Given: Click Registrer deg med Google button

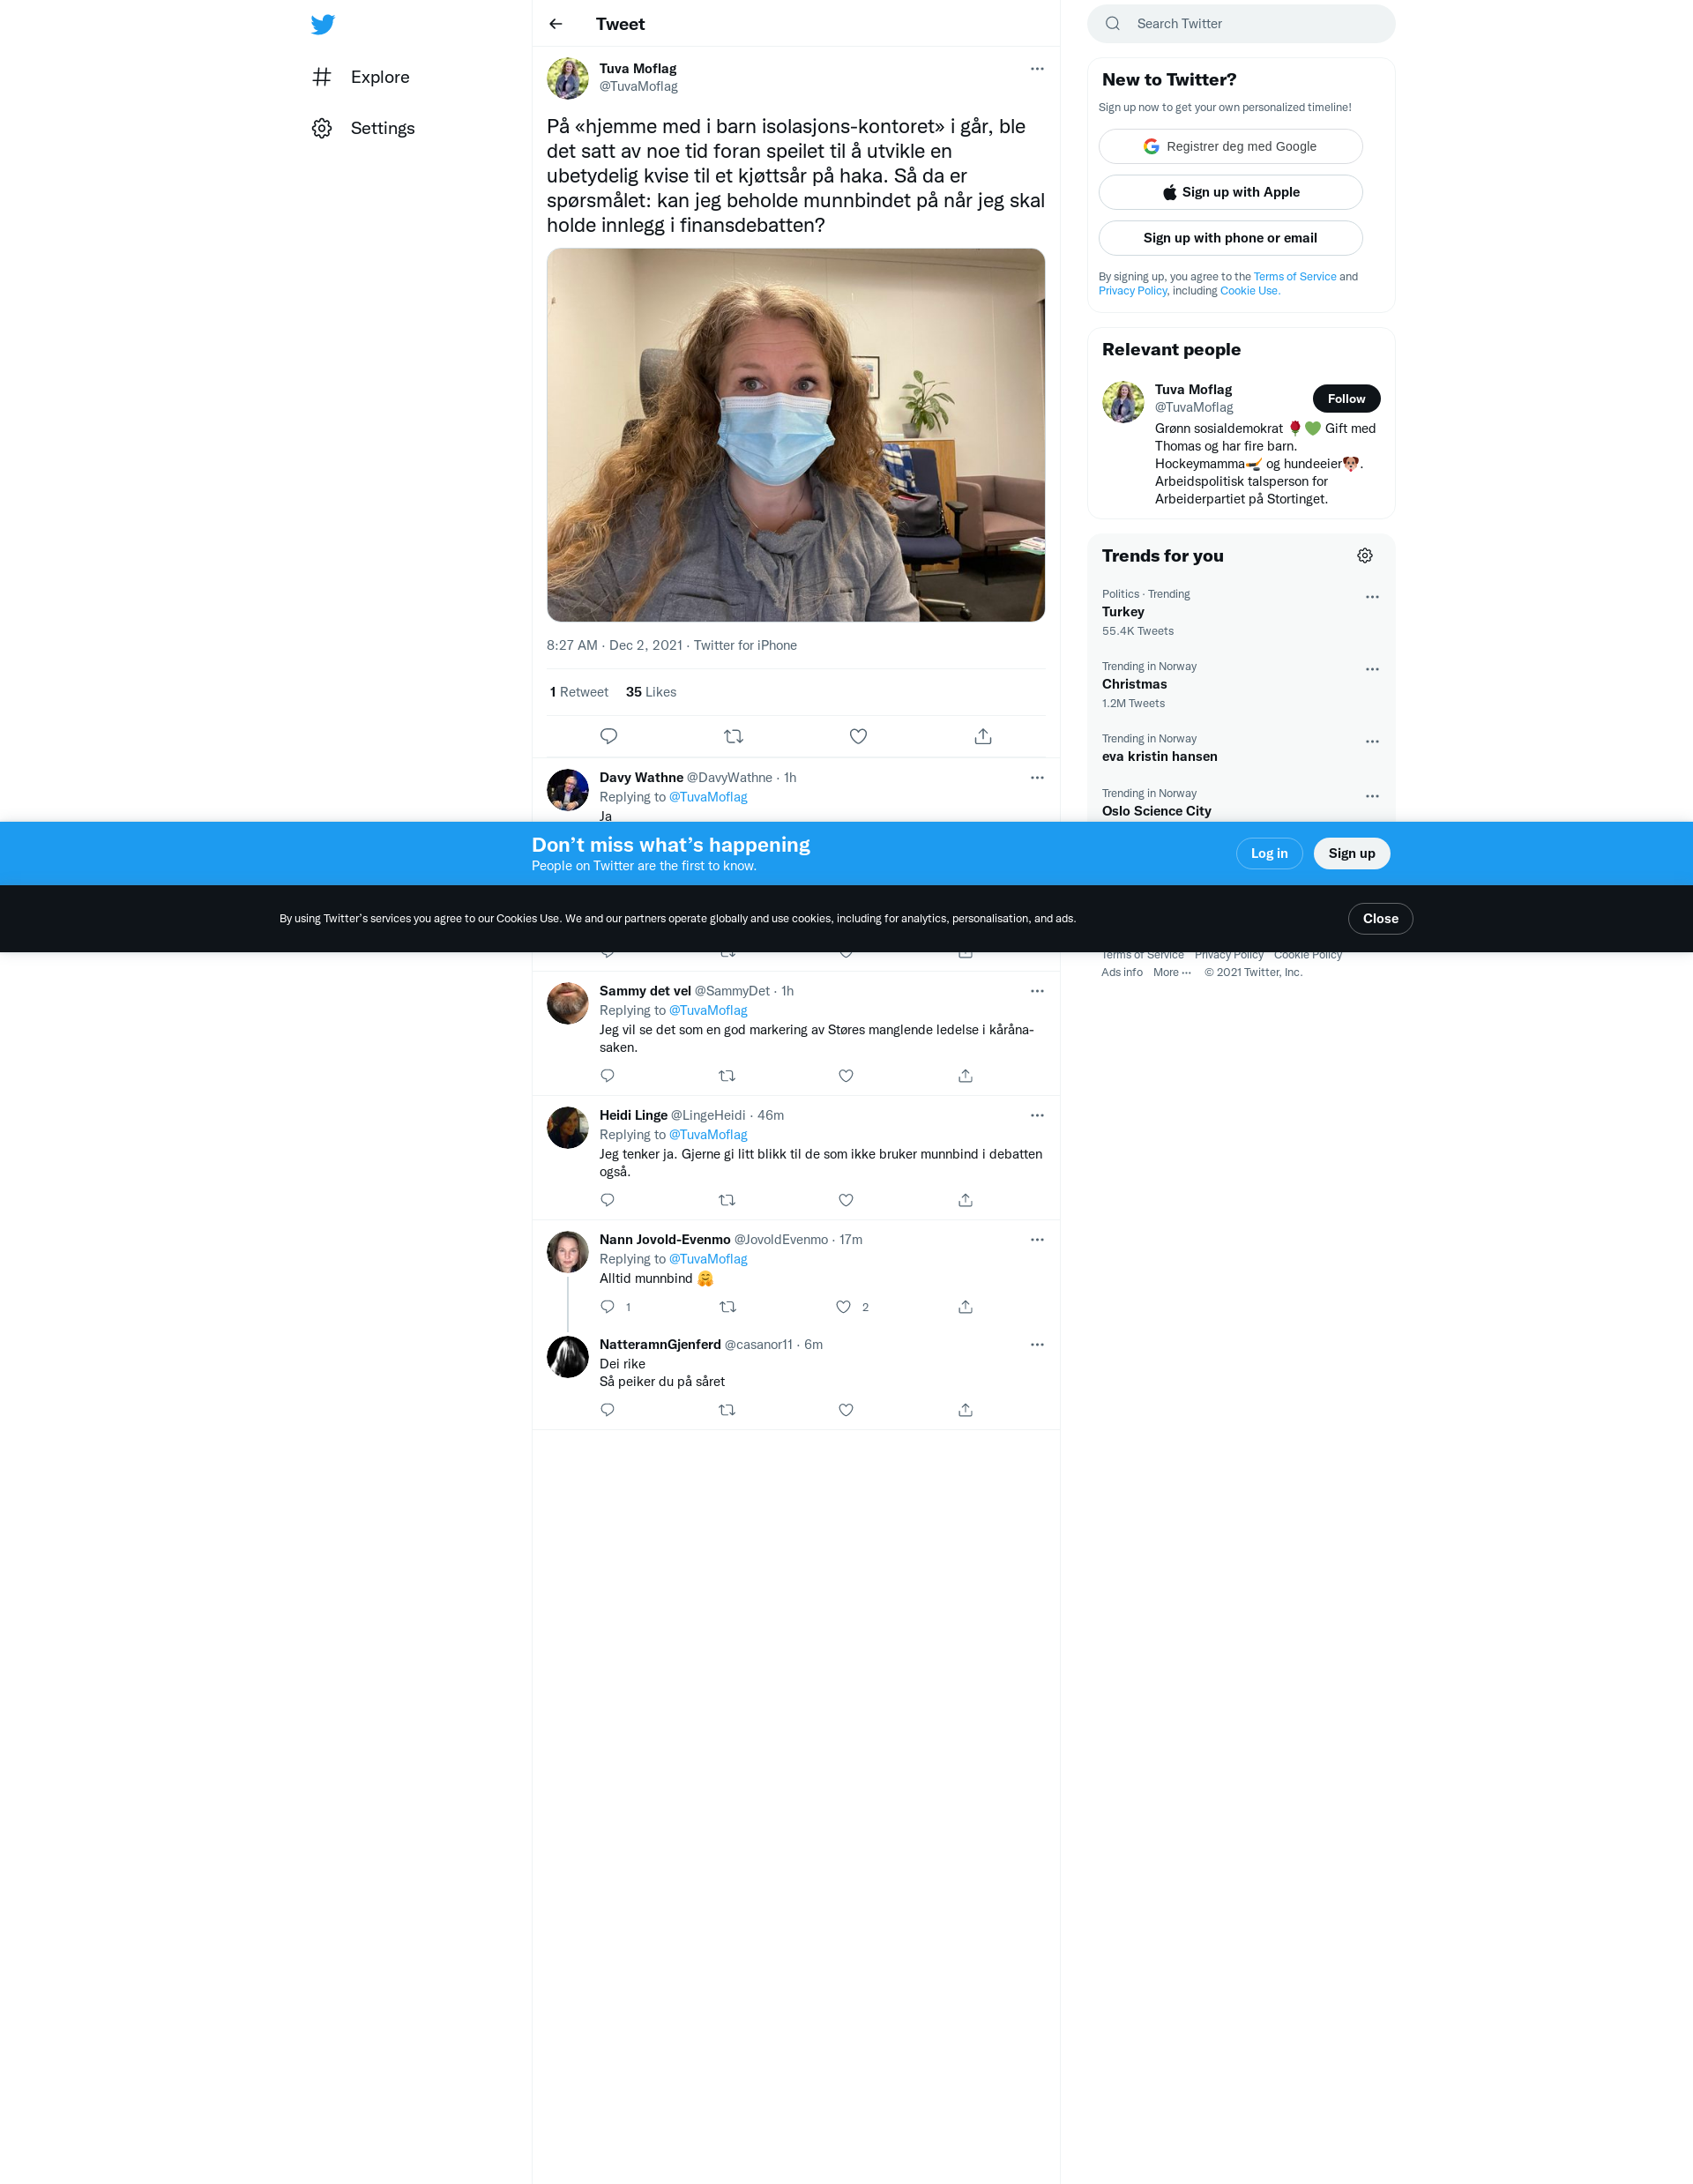Looking at the screenshot, I should [x=1230, y=146].
